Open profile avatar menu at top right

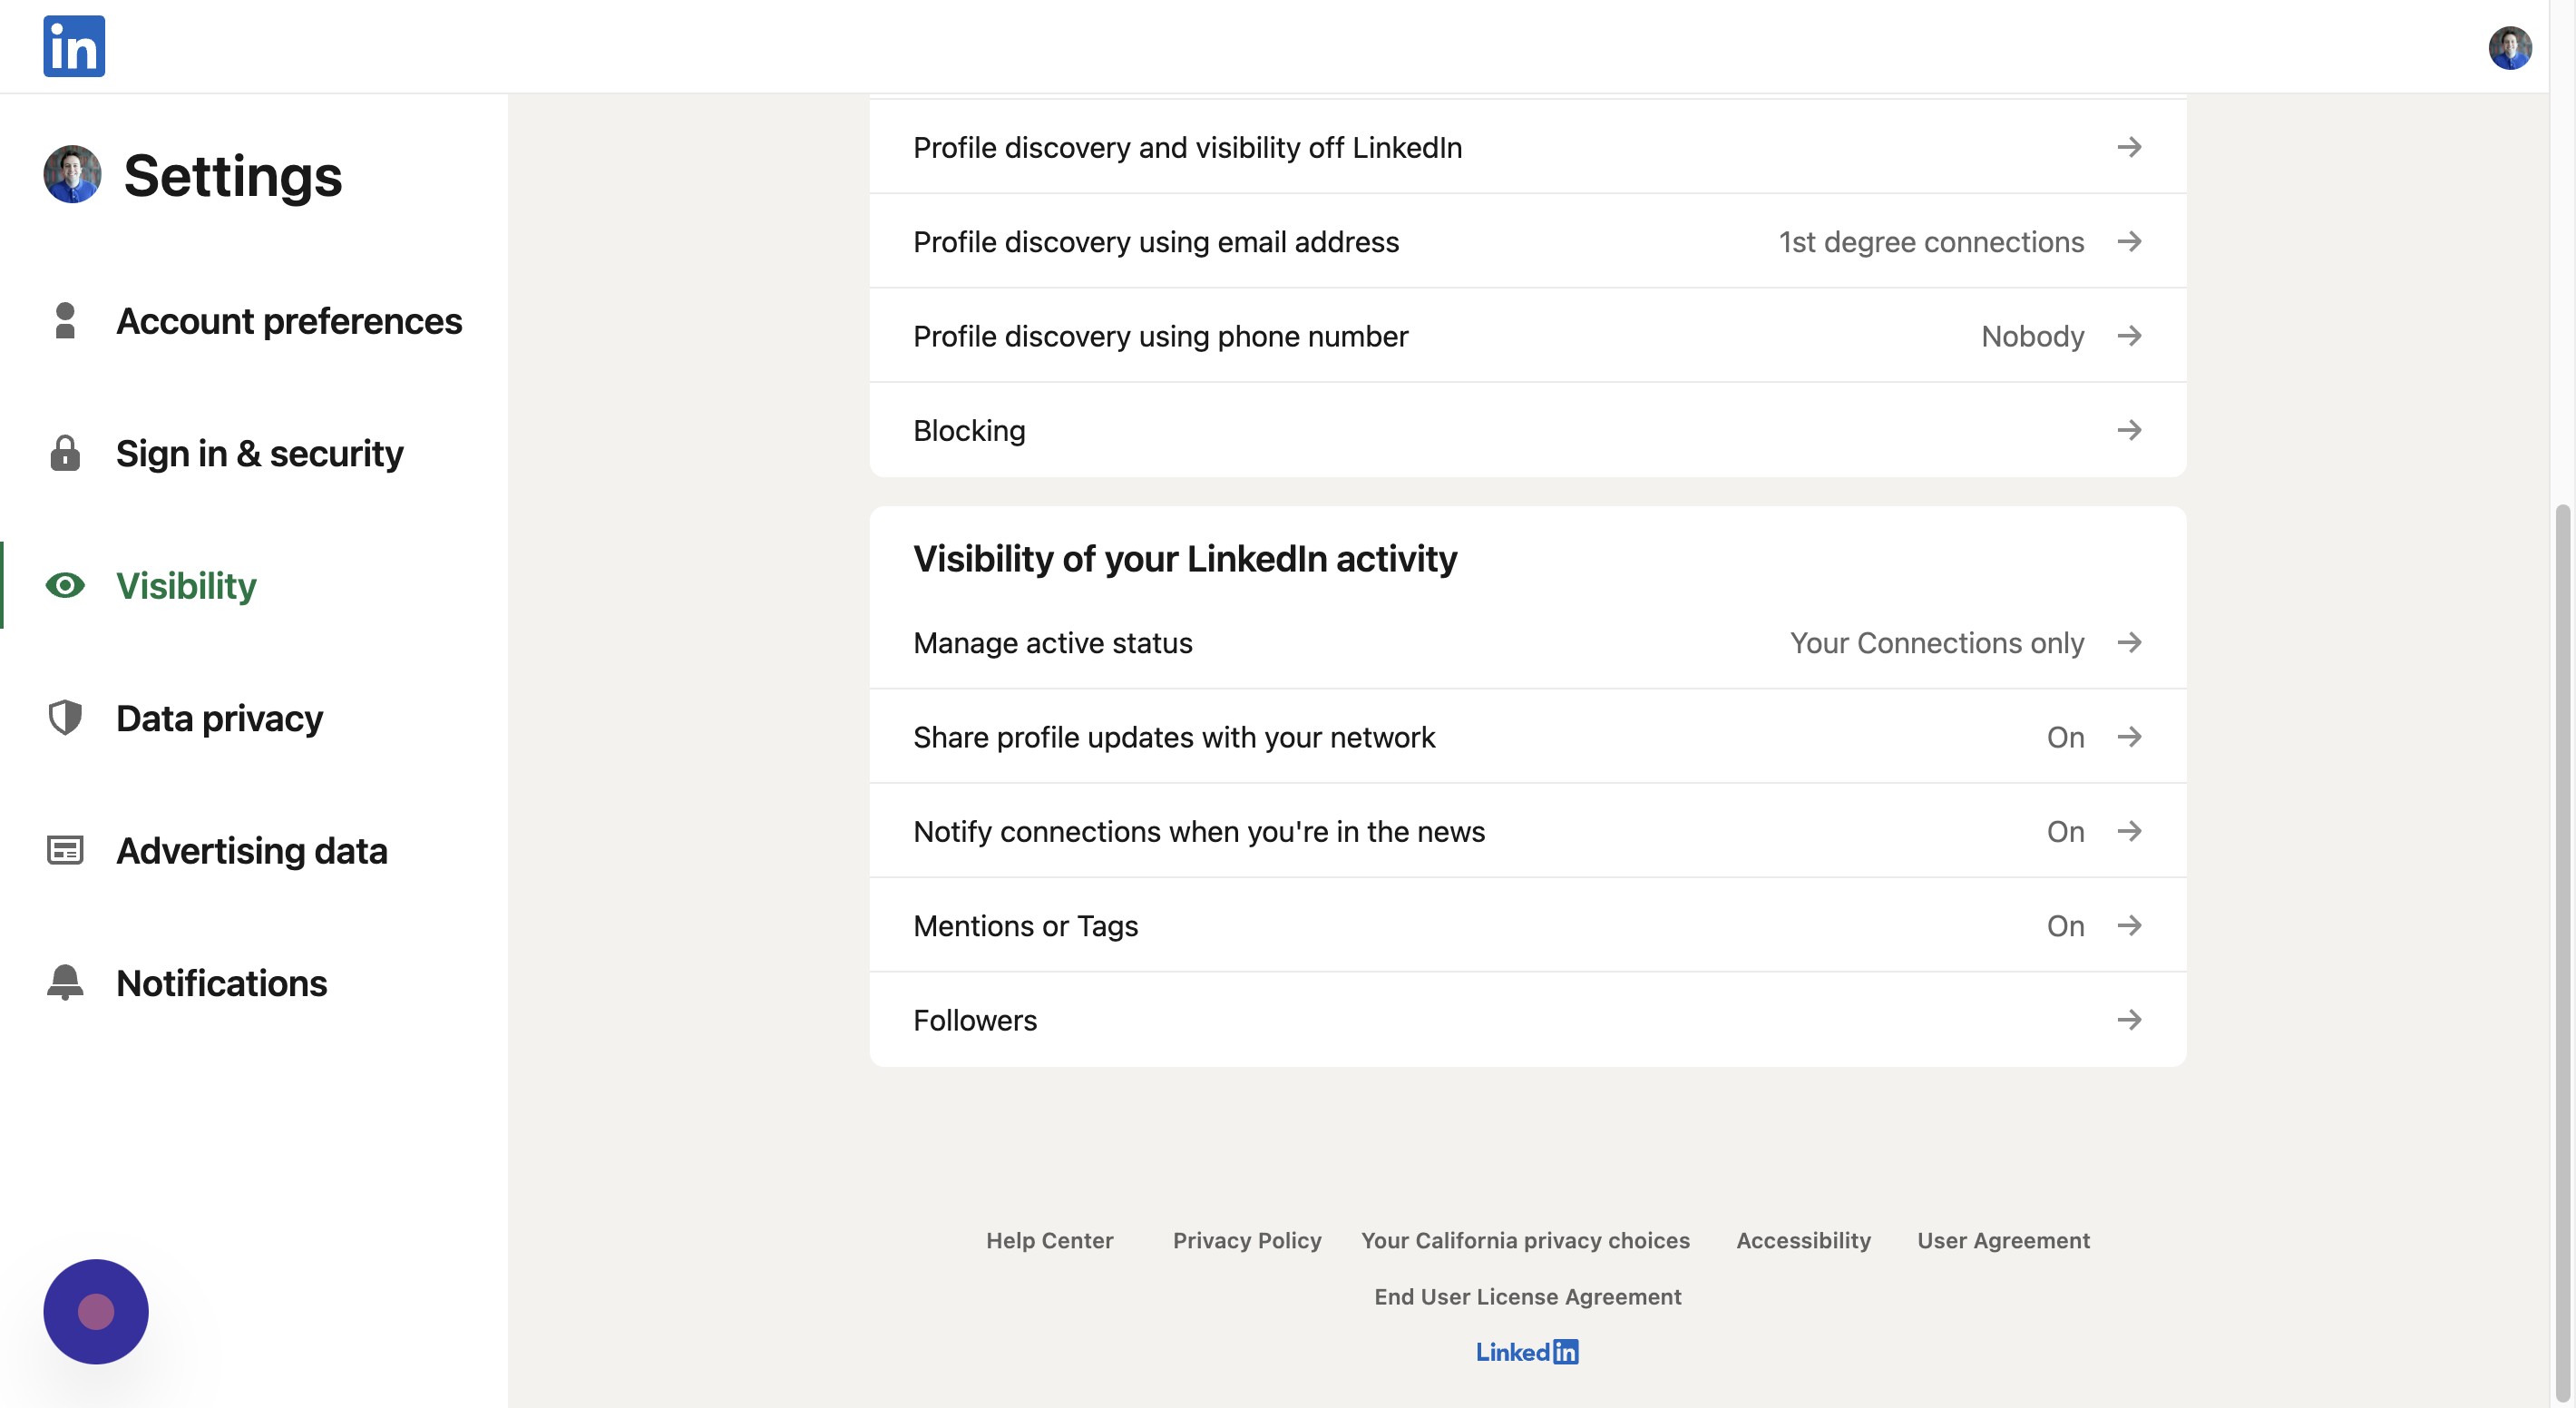click(x=2509, y=48)
